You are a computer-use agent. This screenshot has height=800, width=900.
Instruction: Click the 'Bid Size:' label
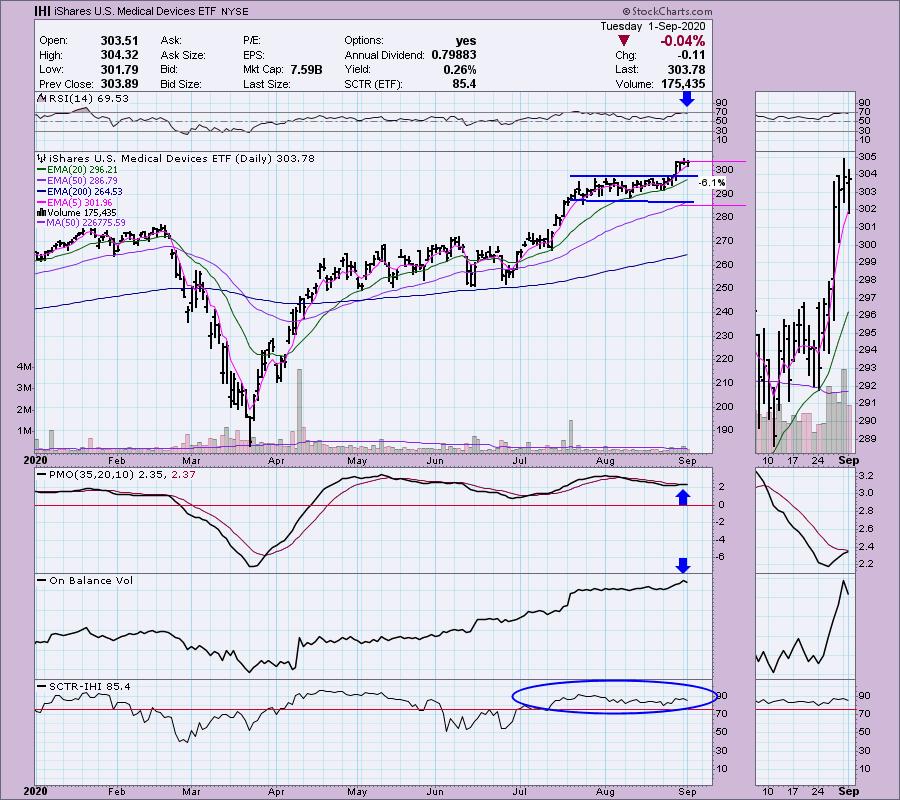[181, 84]
